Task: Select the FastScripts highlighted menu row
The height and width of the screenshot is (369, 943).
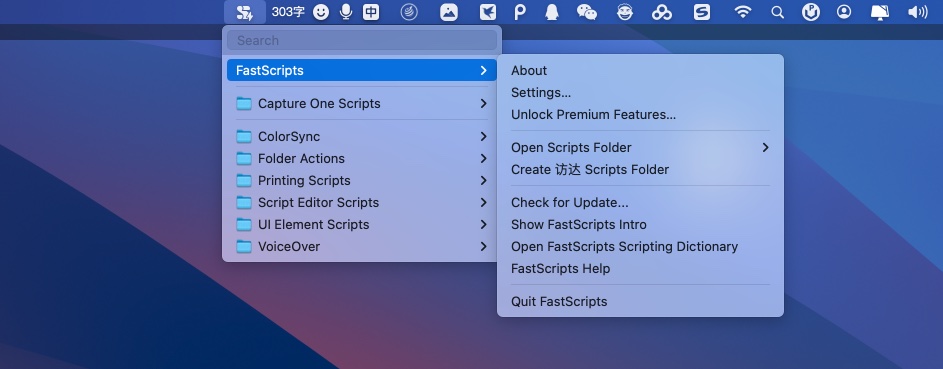Action: [x=362, y=70]
